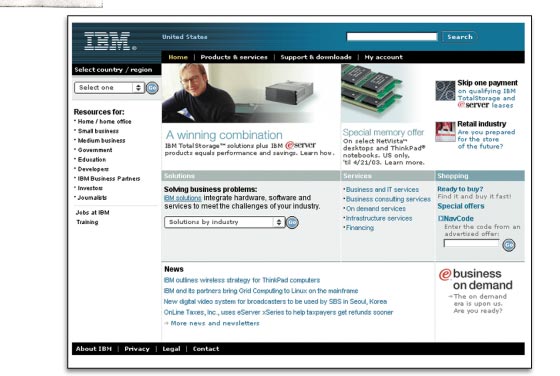
Task: Click Go button beside Solutions by industry
Action: click(292, 222)
